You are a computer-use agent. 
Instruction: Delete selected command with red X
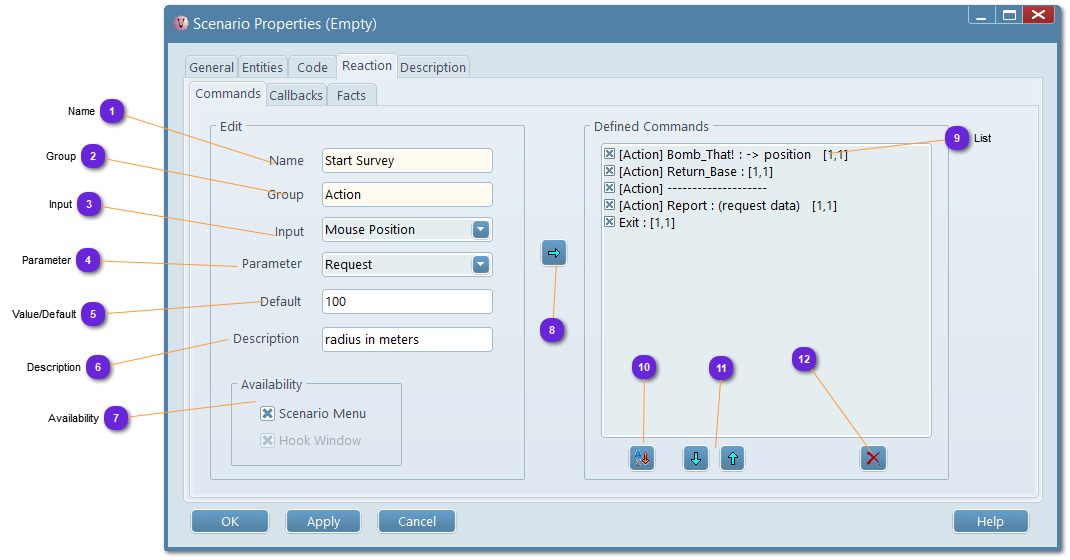(873, 458)
